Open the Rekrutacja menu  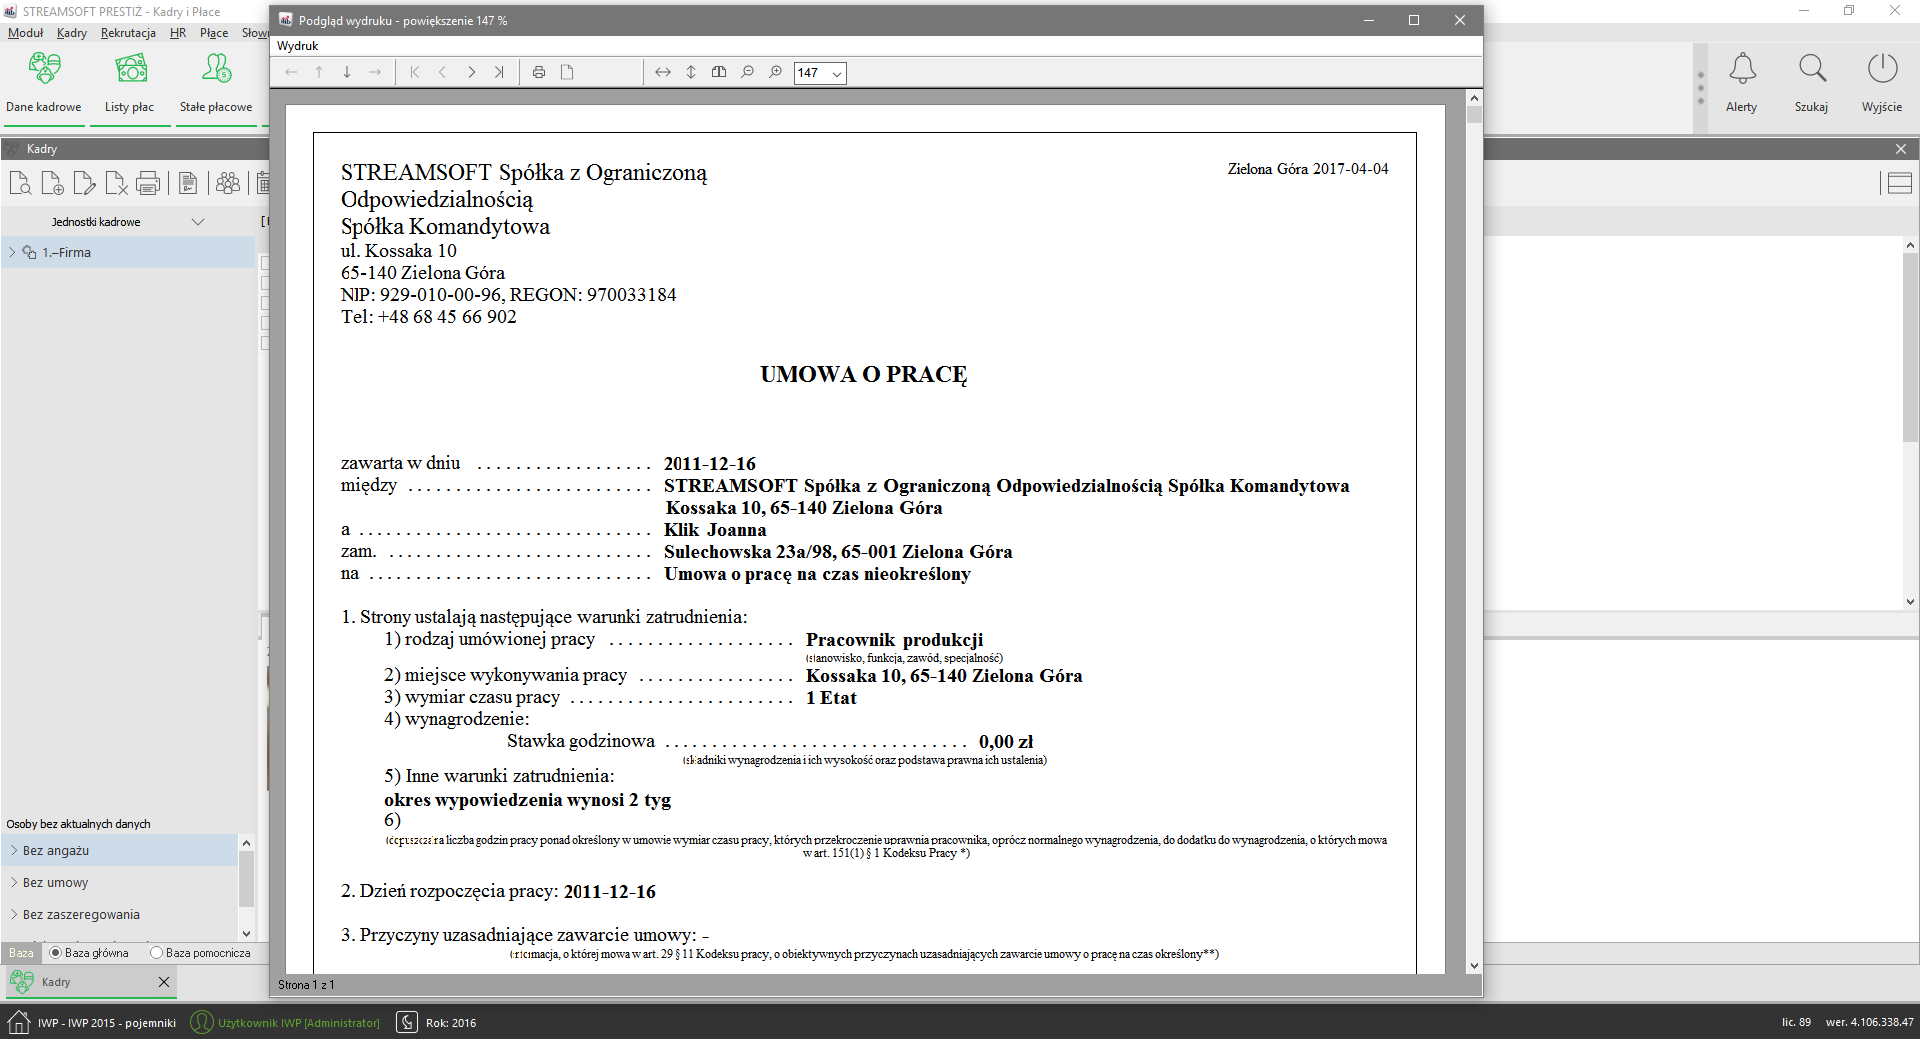(x=128, y=33)
